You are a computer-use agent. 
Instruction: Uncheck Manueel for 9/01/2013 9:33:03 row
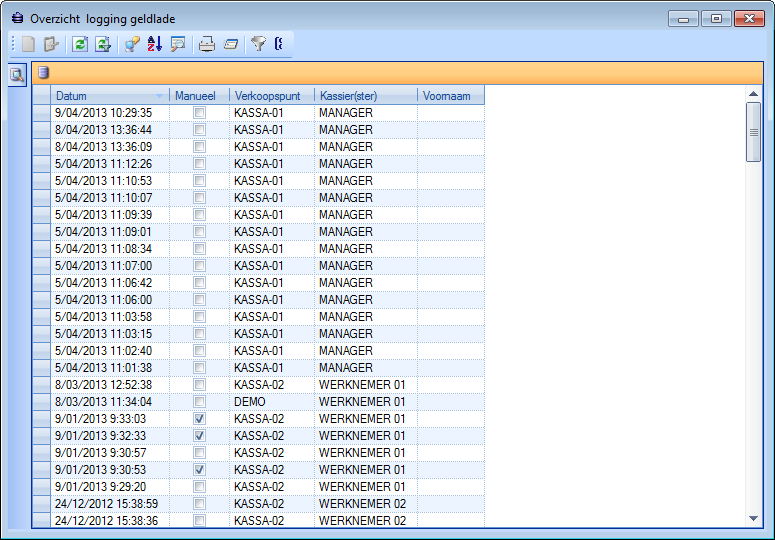[200, 419]
